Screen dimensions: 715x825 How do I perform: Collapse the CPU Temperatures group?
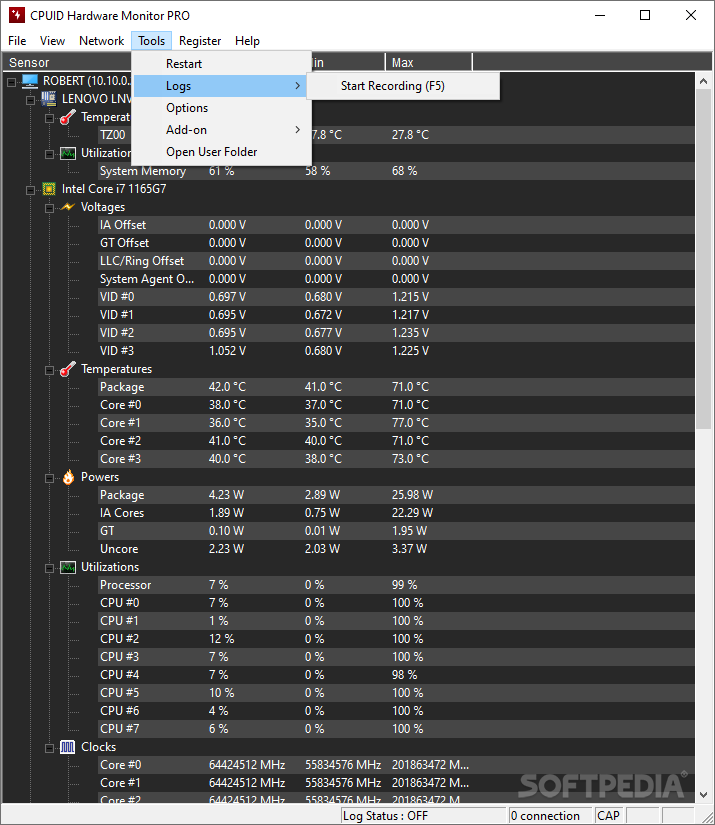pyautogui.click(x=49, y=370)
